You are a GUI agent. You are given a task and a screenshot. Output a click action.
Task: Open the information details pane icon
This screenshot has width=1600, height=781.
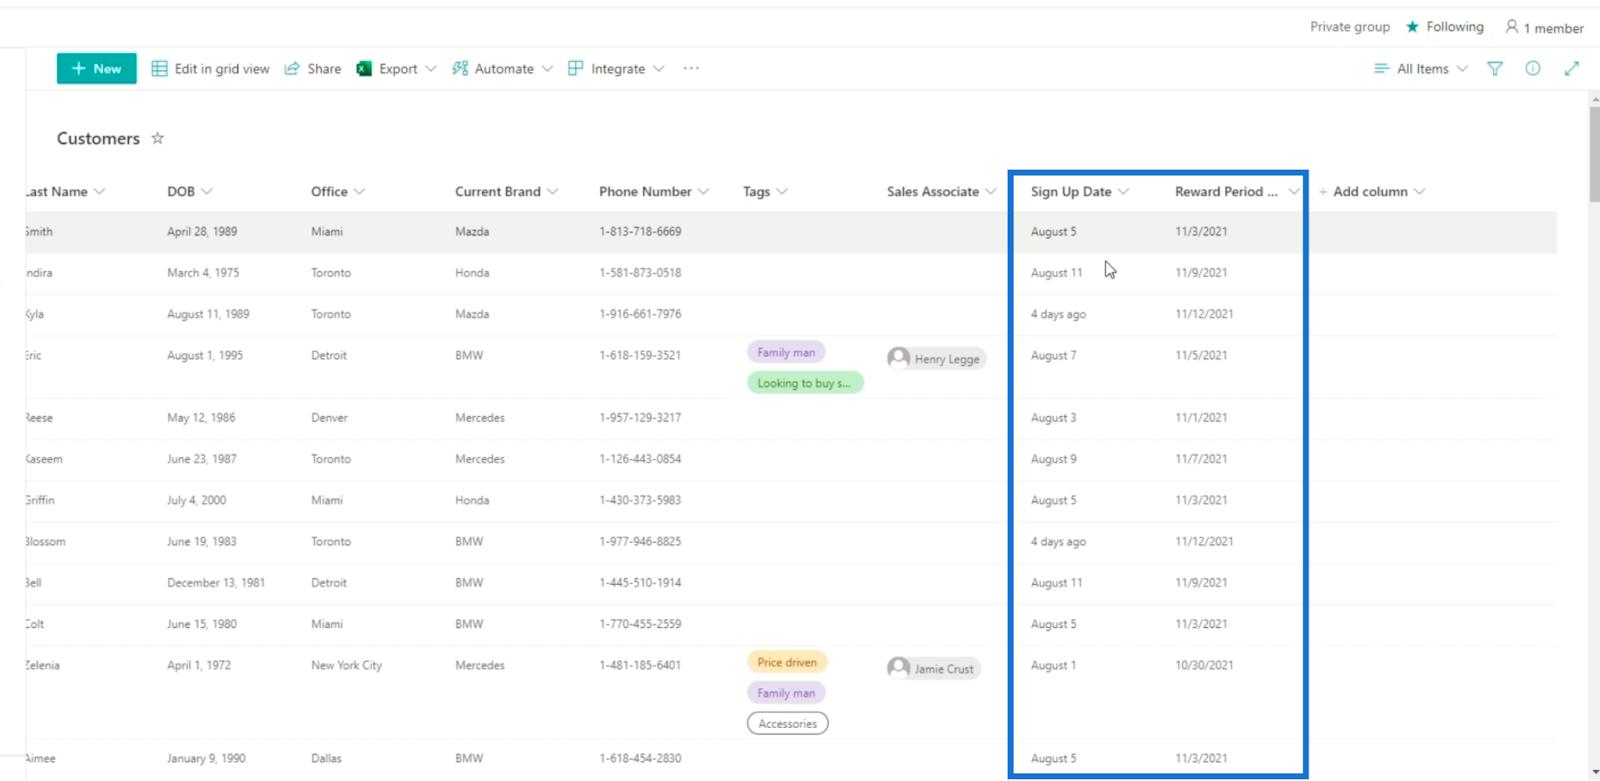tap(1533, 69)
